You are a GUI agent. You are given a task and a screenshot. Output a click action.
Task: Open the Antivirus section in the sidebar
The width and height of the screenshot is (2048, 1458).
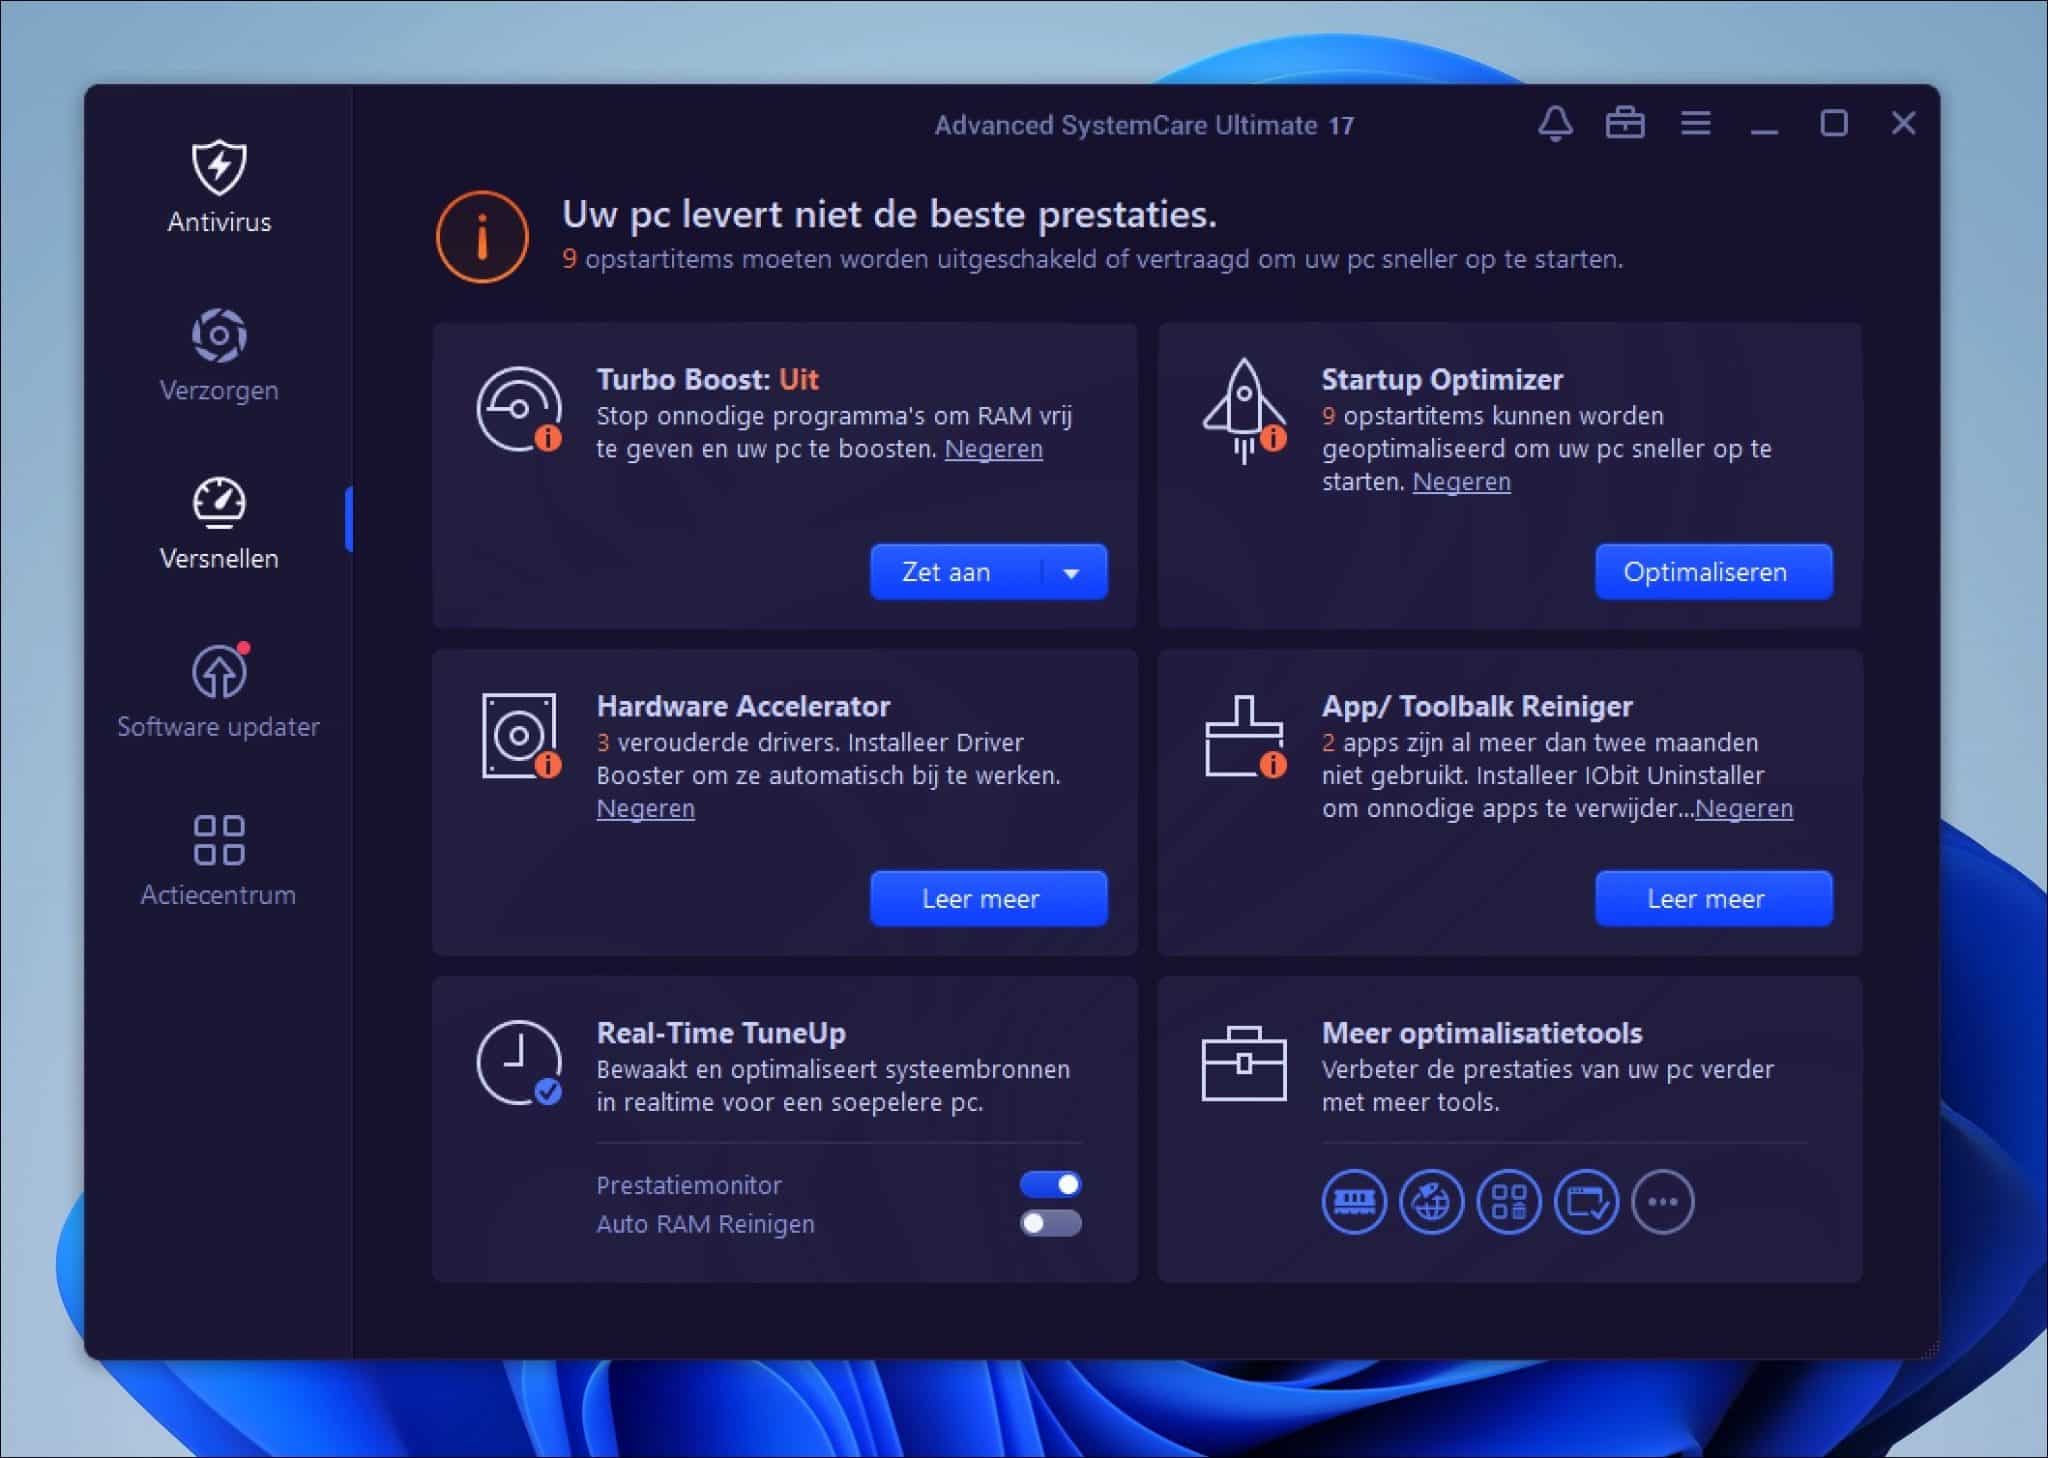pos(219,185)
